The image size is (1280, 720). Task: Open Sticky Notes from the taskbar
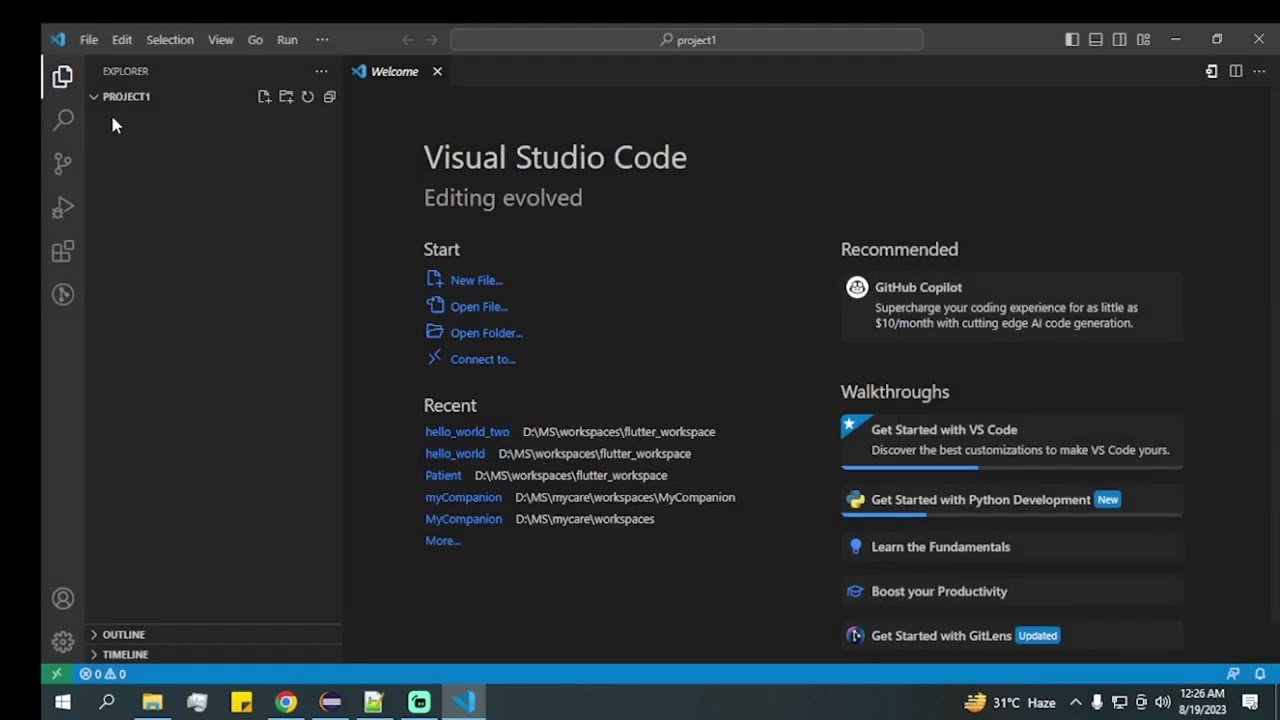click(241, 703)
